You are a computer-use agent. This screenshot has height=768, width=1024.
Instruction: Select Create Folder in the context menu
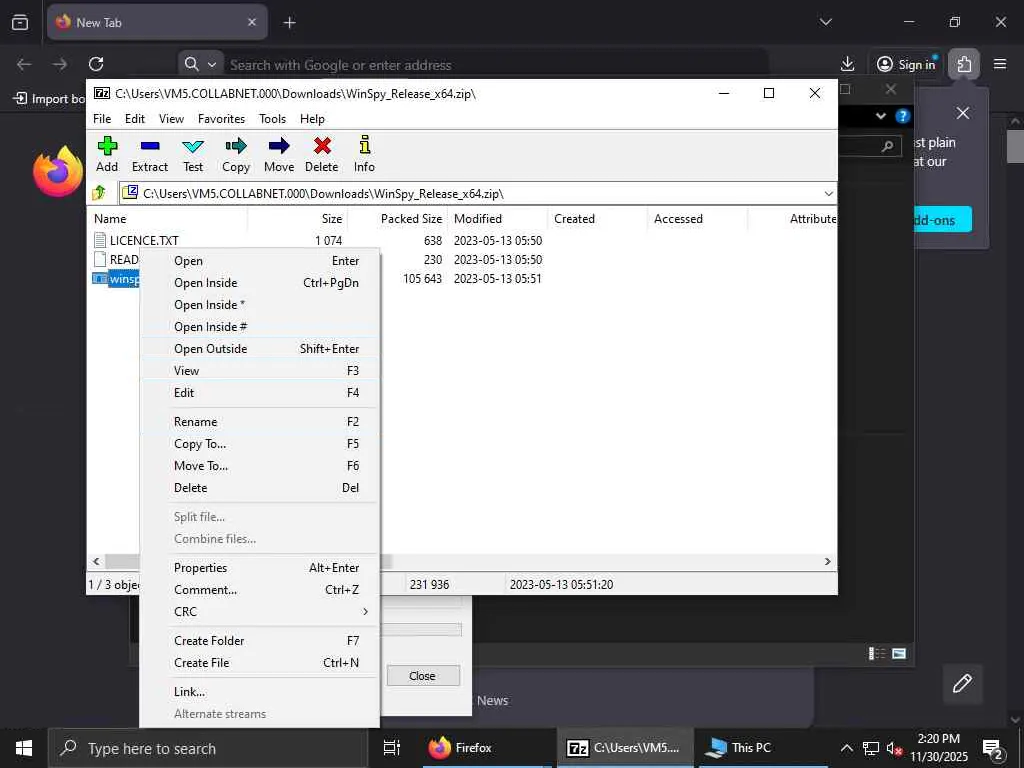(259, 641)
